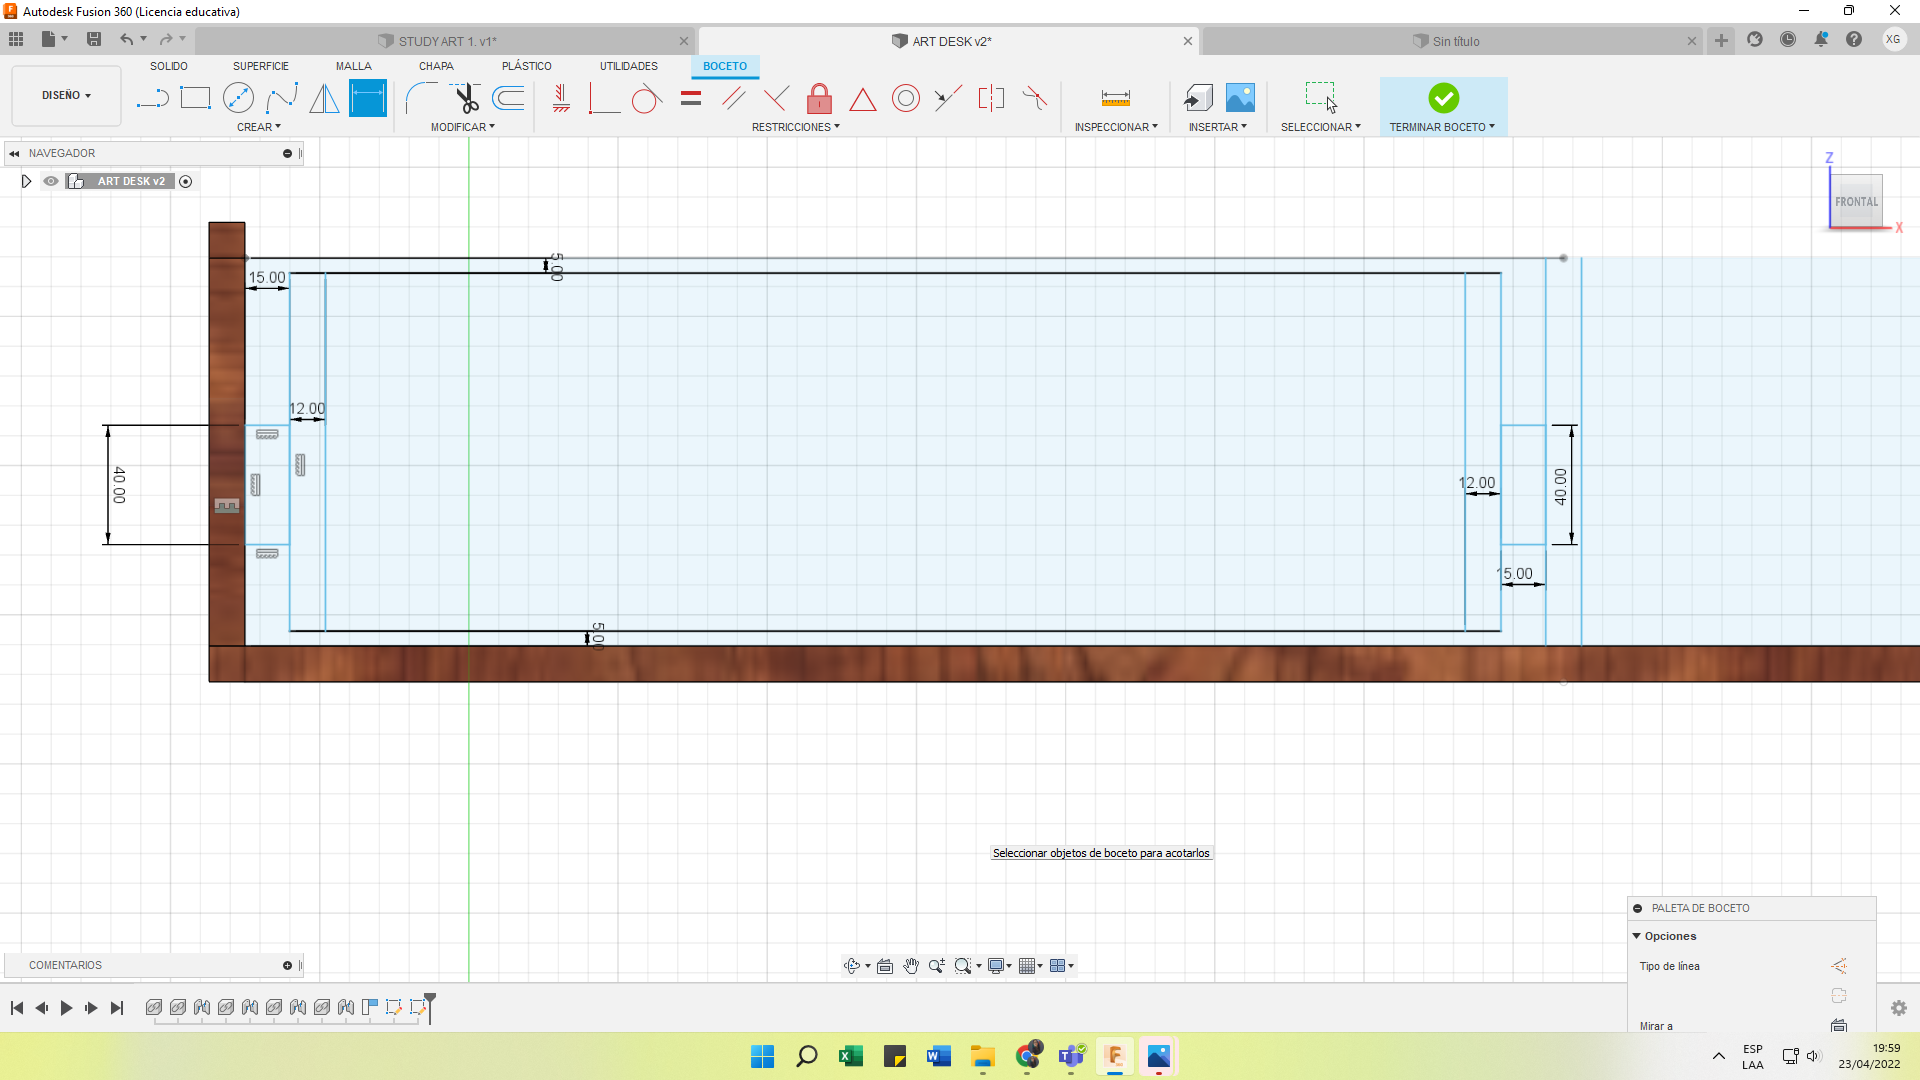Click the Mirar a option icon
Screen dimensions: 1920x1080
click(1838, 1025)
